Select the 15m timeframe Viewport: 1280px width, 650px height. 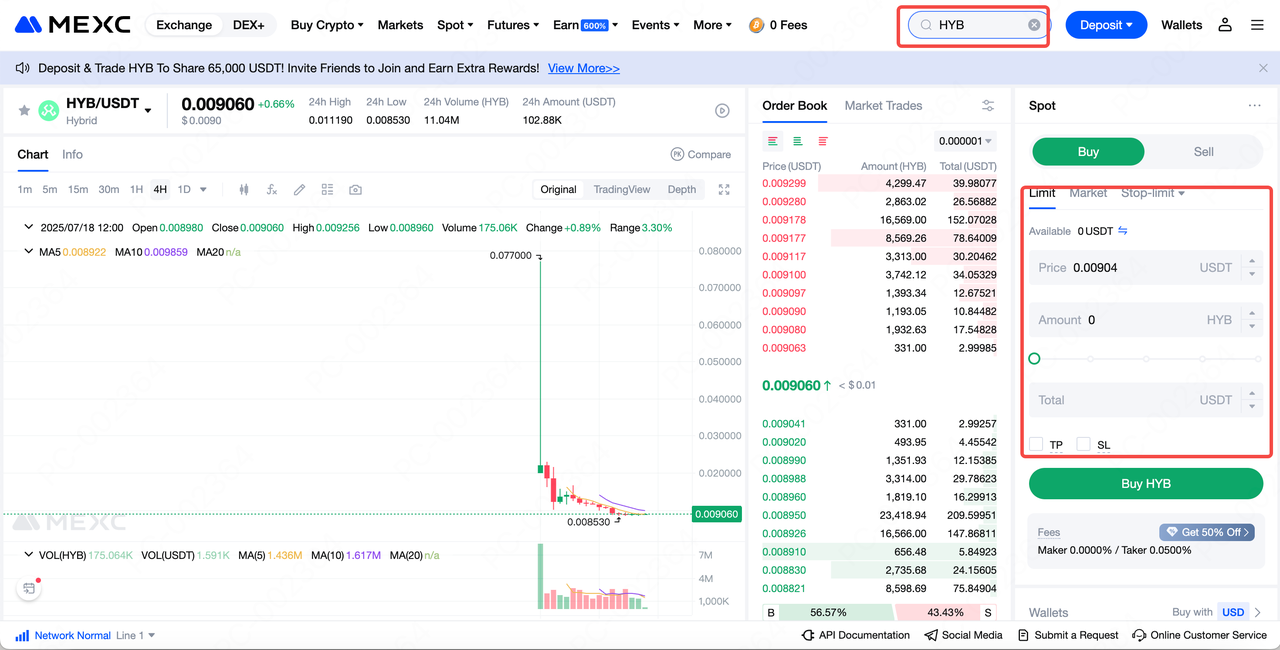click(78, 189)
